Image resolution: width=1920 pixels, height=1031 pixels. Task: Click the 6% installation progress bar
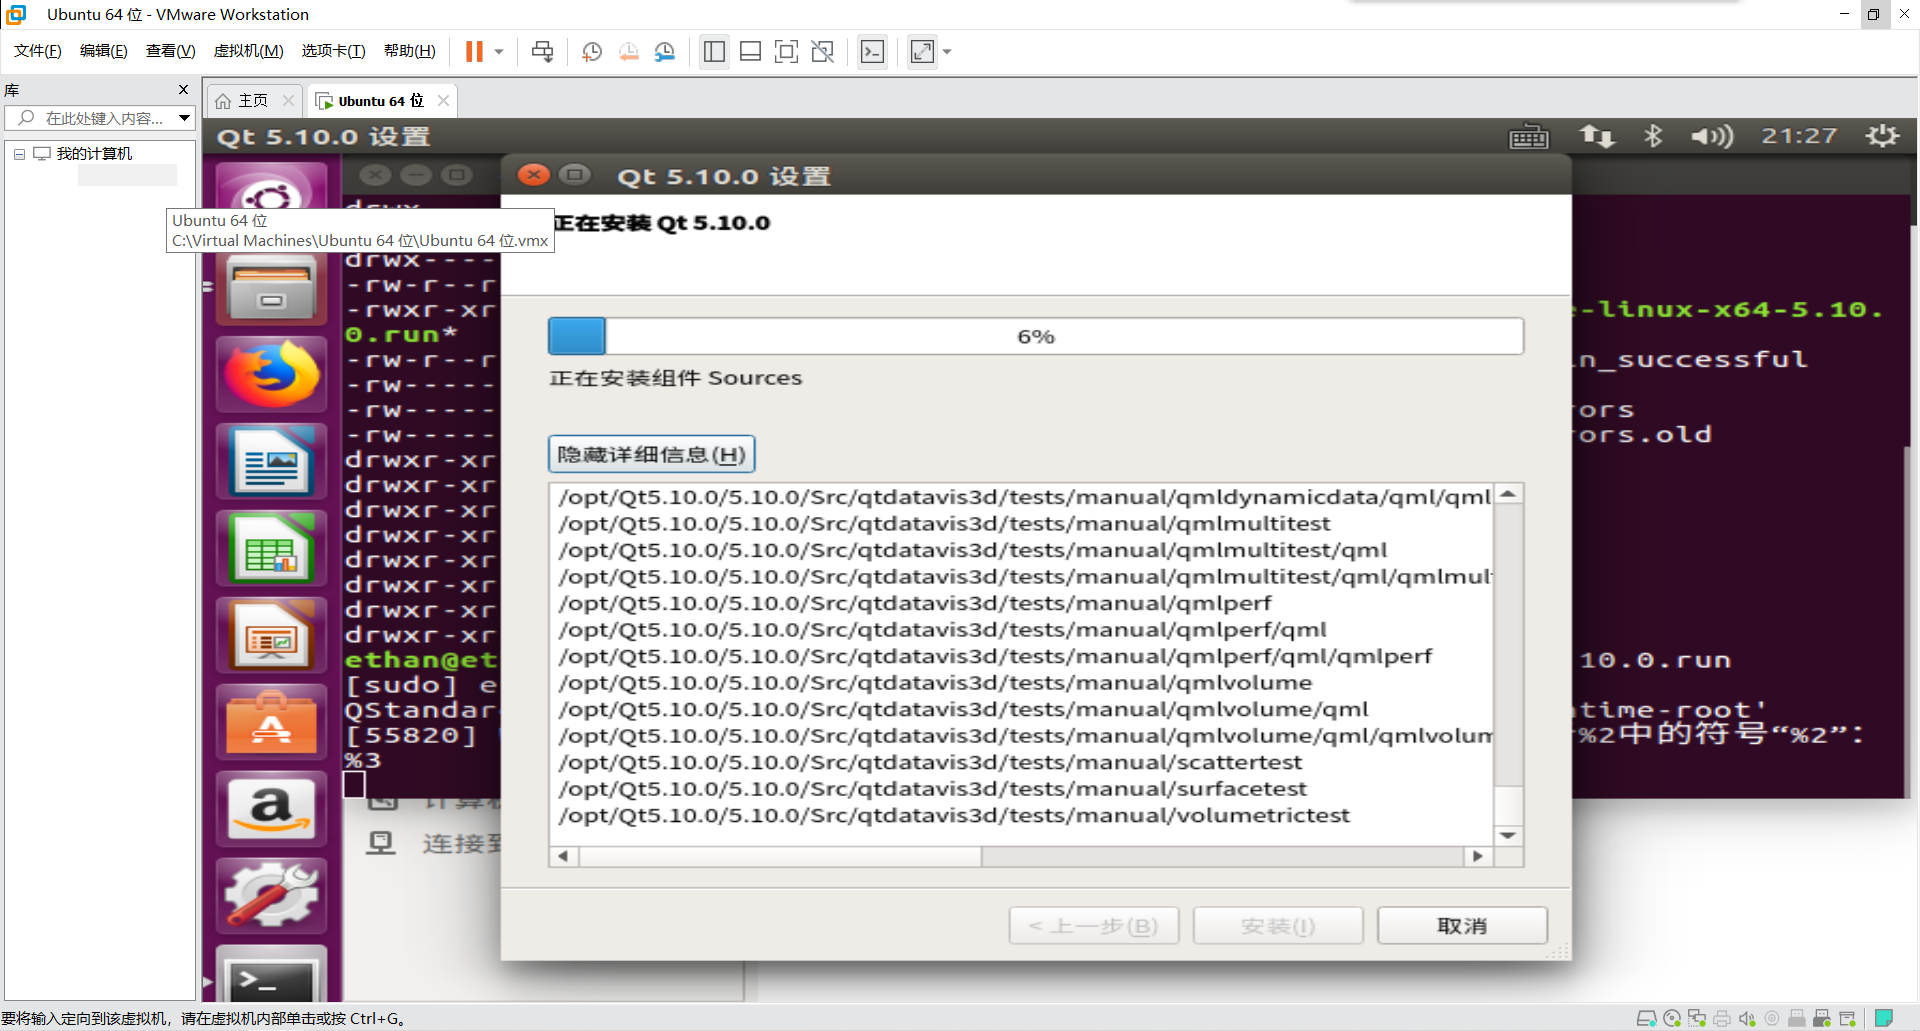pyautogui.click(x=1035, y=336)
